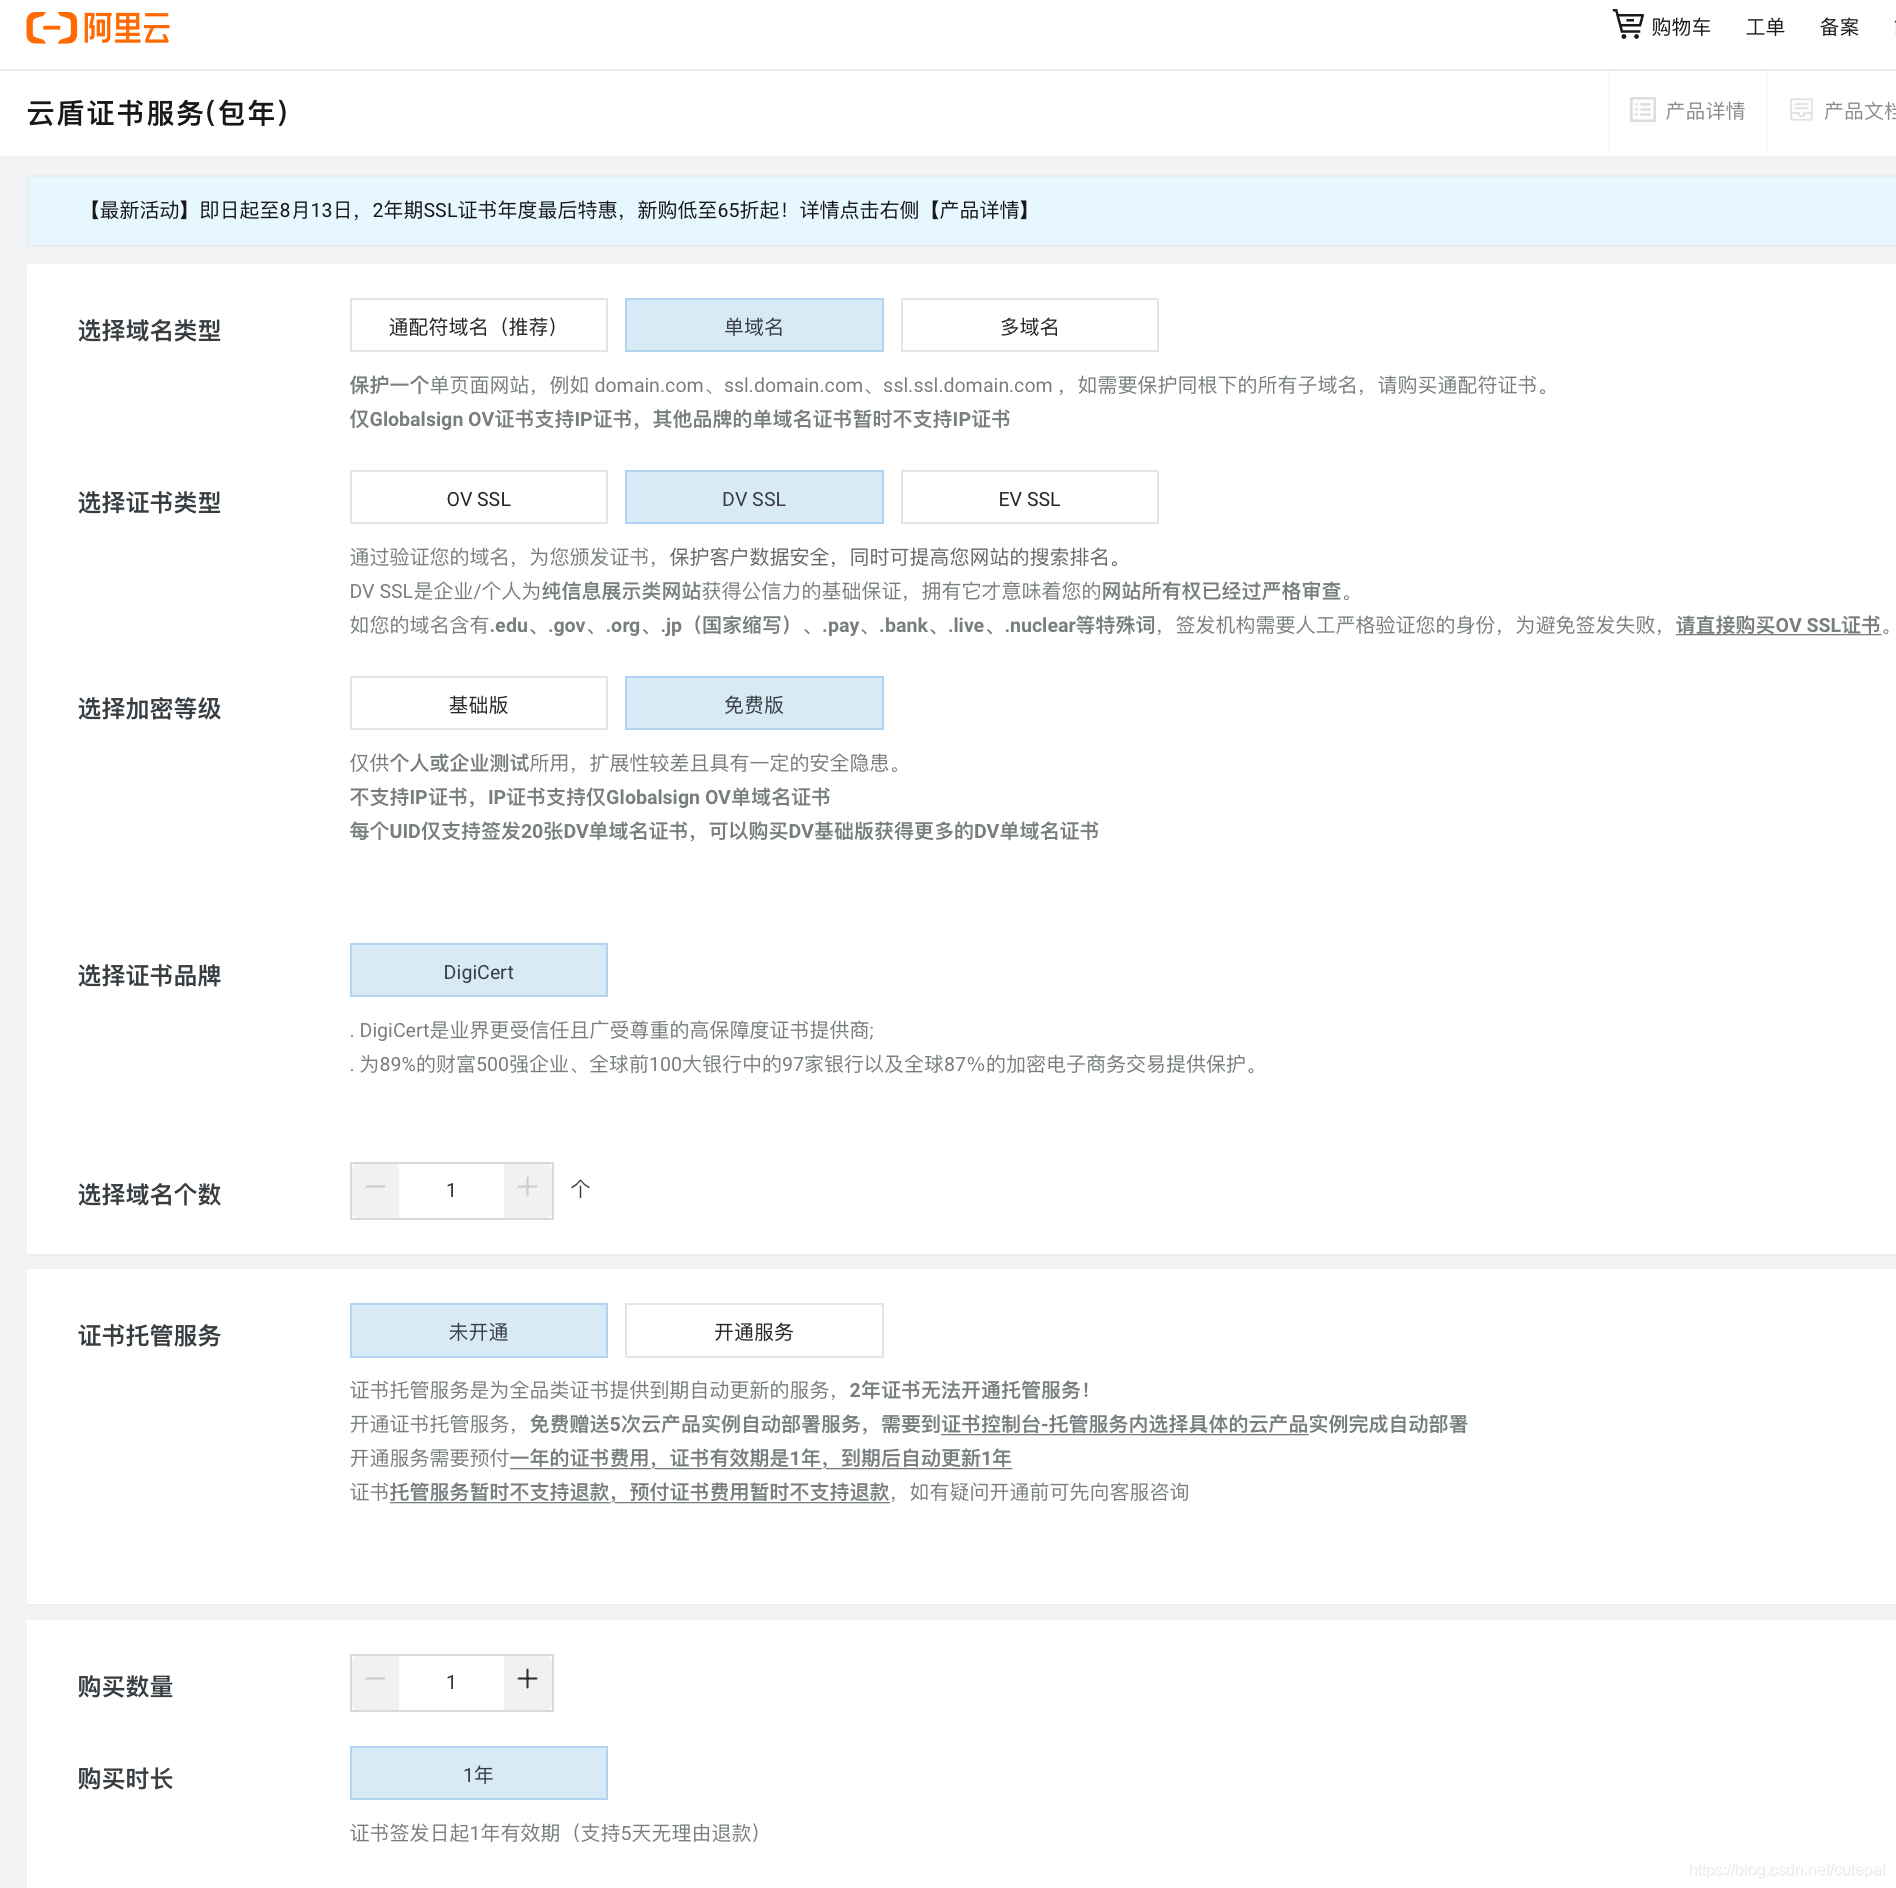
Task: Open 工单 in the top navigation
Action: pos(1765,27)
